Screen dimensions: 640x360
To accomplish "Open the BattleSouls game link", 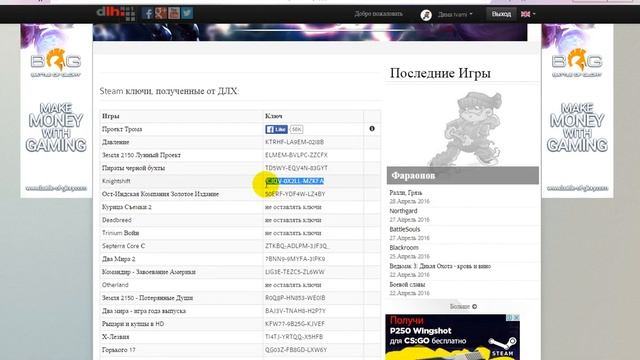I will 404,229.
